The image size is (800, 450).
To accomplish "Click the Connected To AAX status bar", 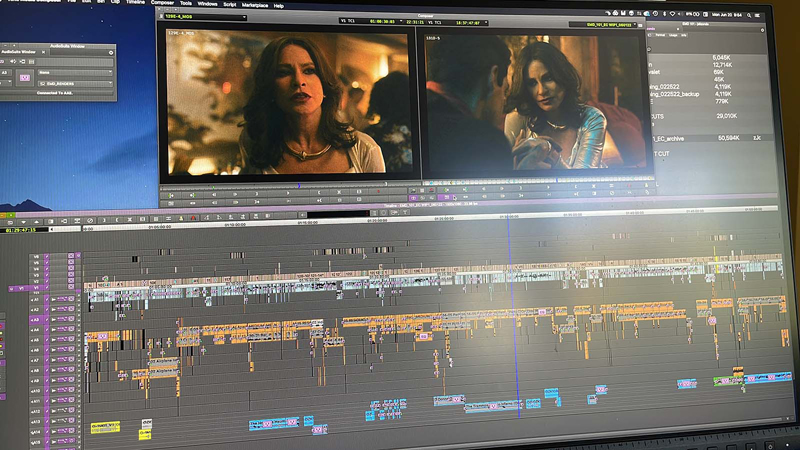I will coord(55,93).
